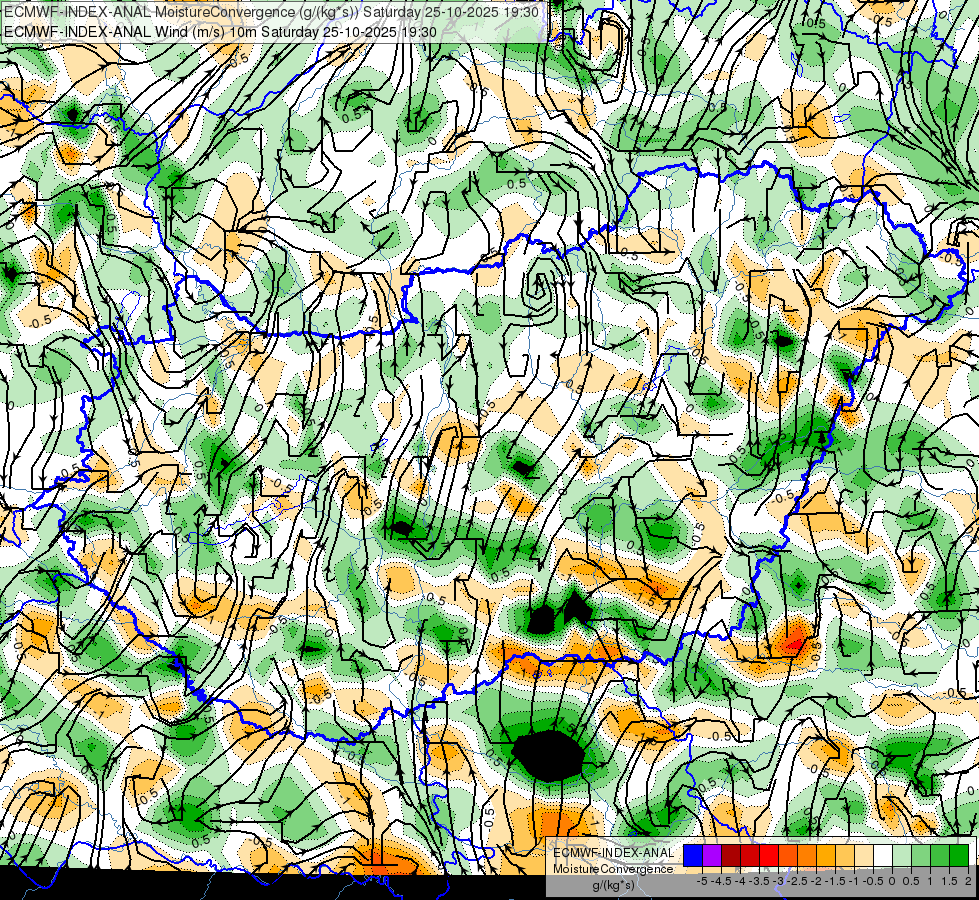979x900 pixels.
Task: Click the 2 tick label ending the legend
Action: coord(968,881)
